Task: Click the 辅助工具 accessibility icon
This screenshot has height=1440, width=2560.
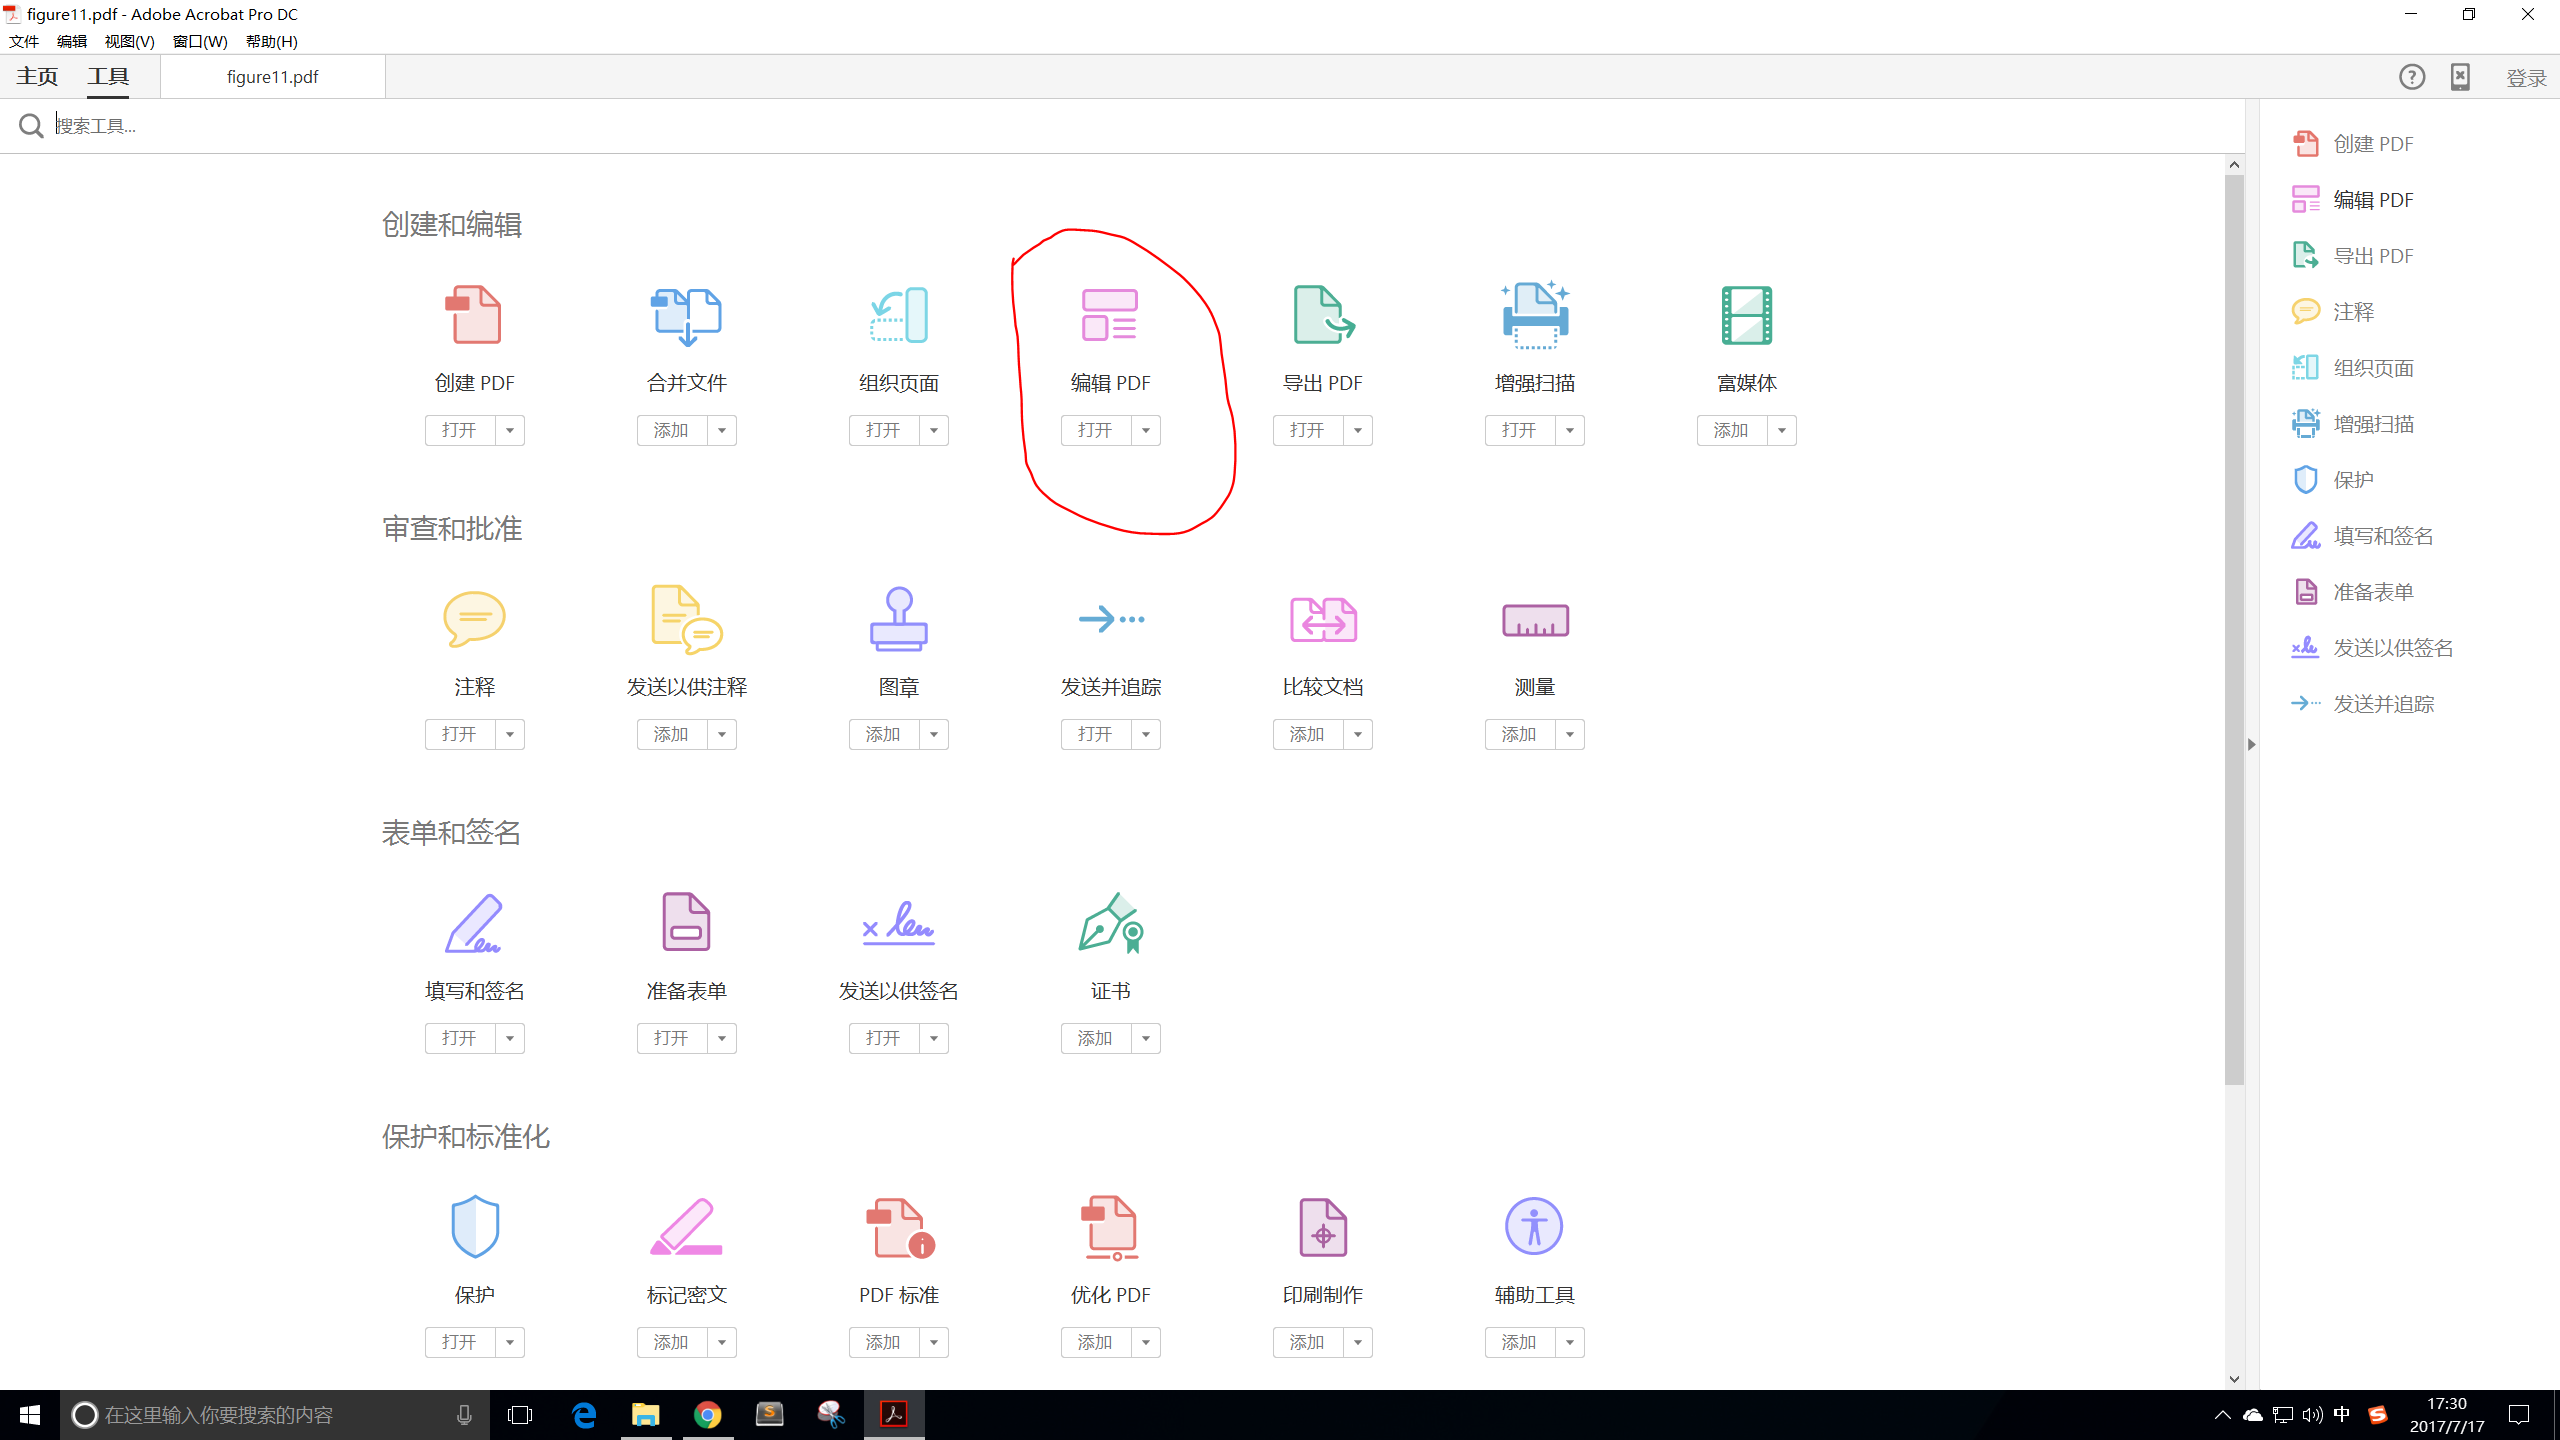Action: coord(1535,1226)
